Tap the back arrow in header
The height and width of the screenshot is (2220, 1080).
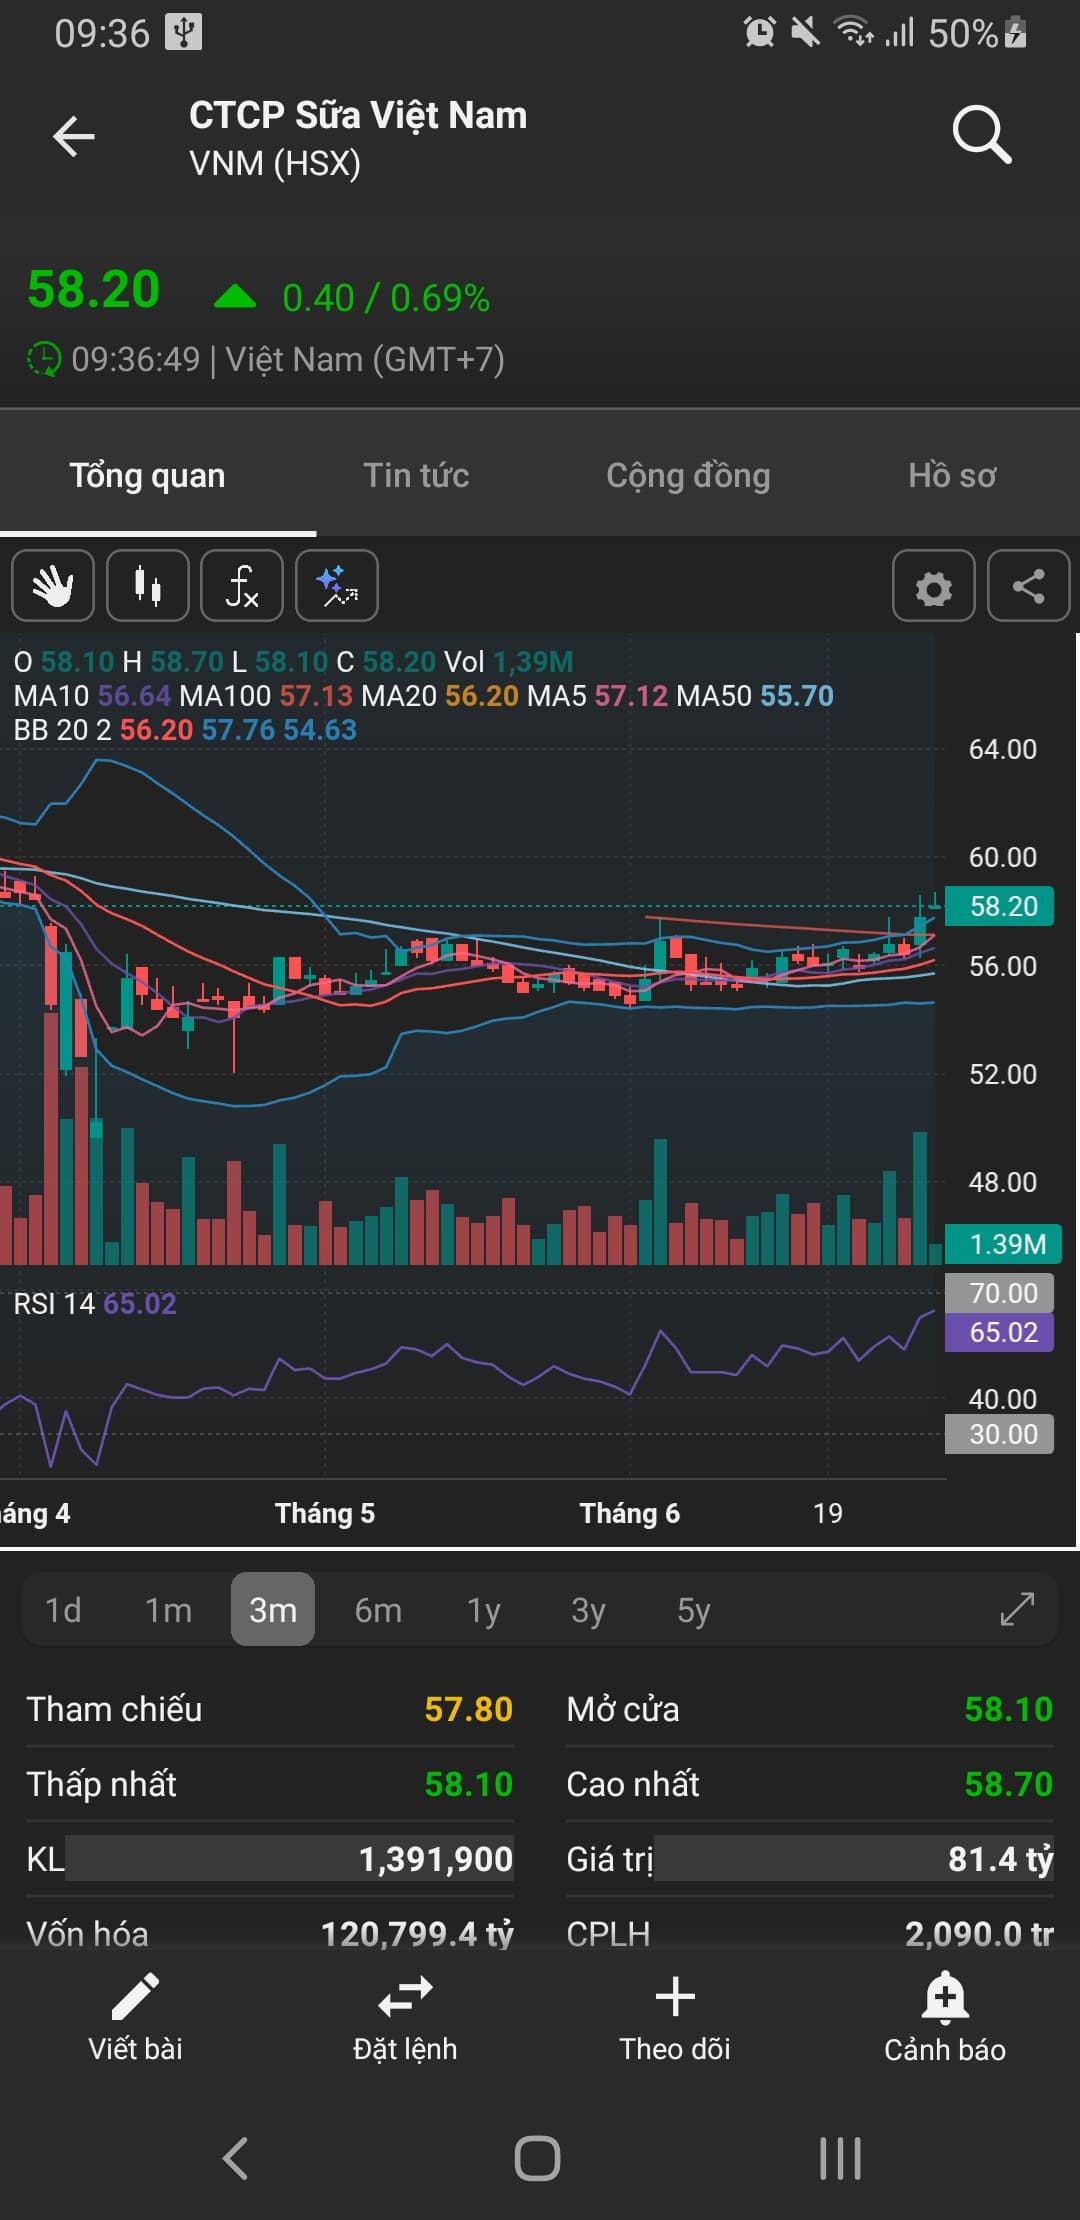(x=74, y=137)
